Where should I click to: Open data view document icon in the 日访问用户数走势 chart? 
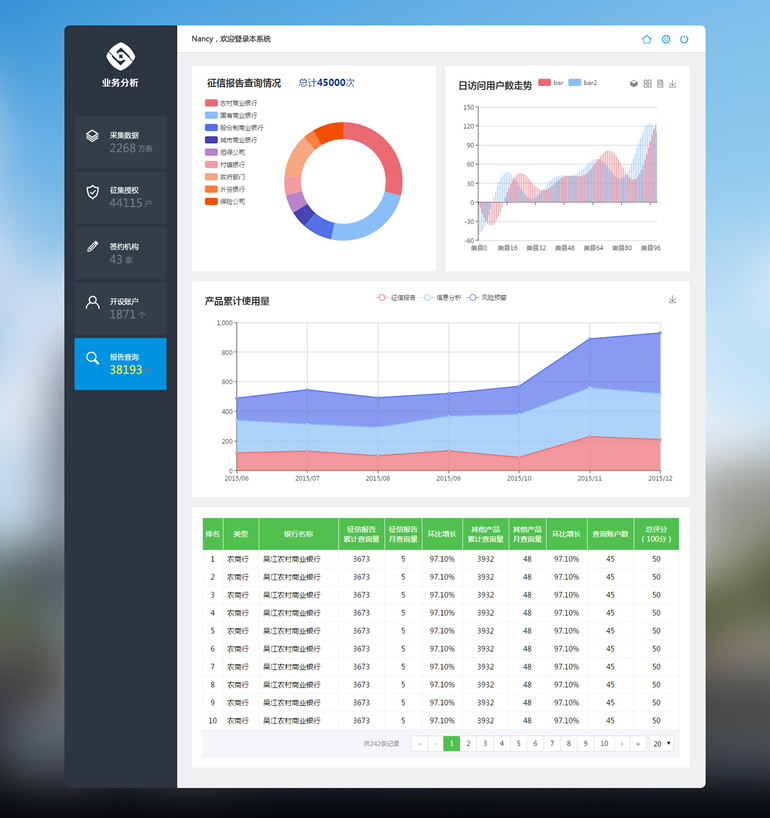[660, 84]
